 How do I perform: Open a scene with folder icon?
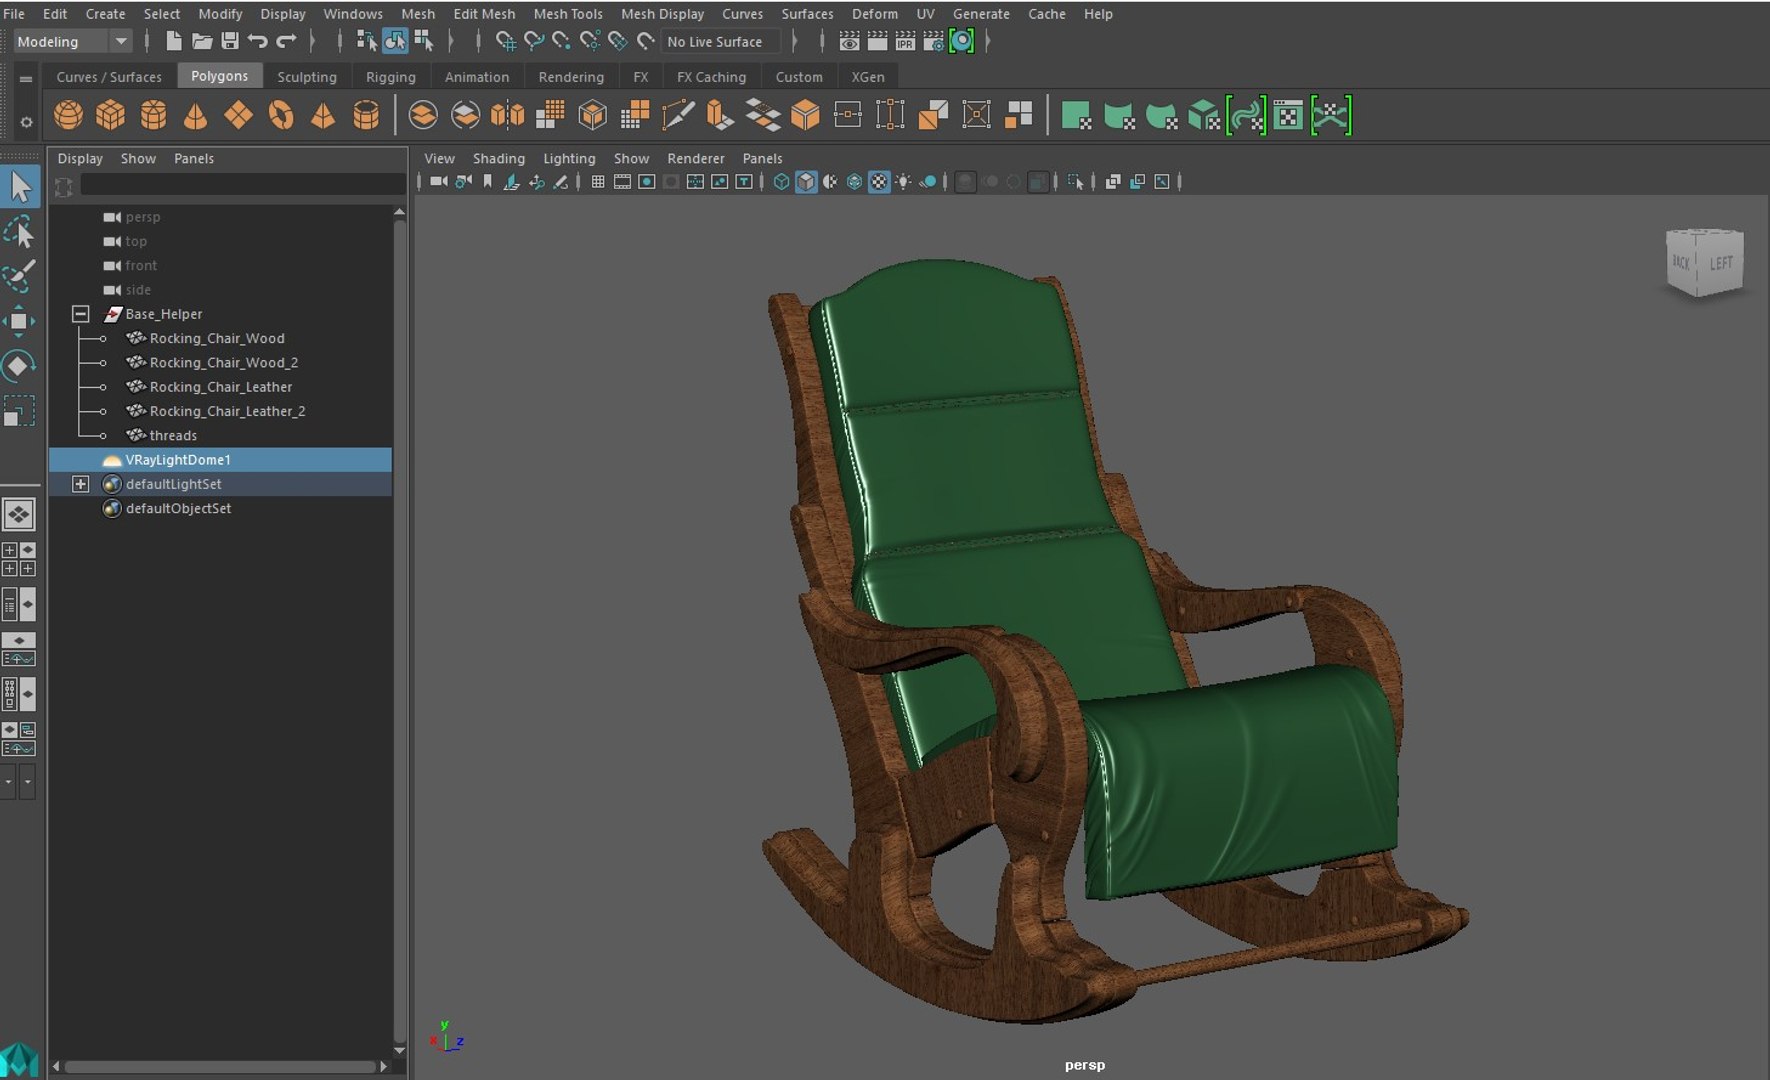202,41
